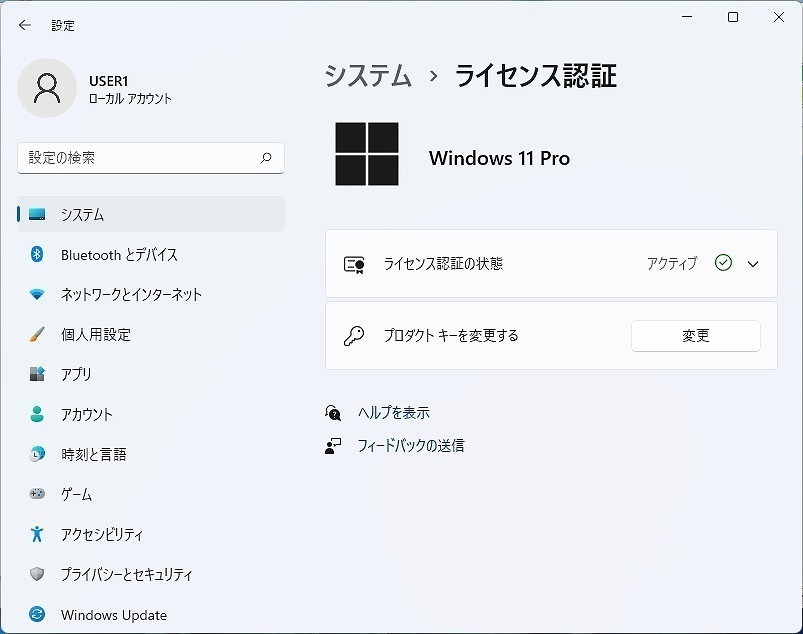Screen dimensions: 803x634
Task: Open 時刻と言語 settings icon
Action: pos(36,455)
